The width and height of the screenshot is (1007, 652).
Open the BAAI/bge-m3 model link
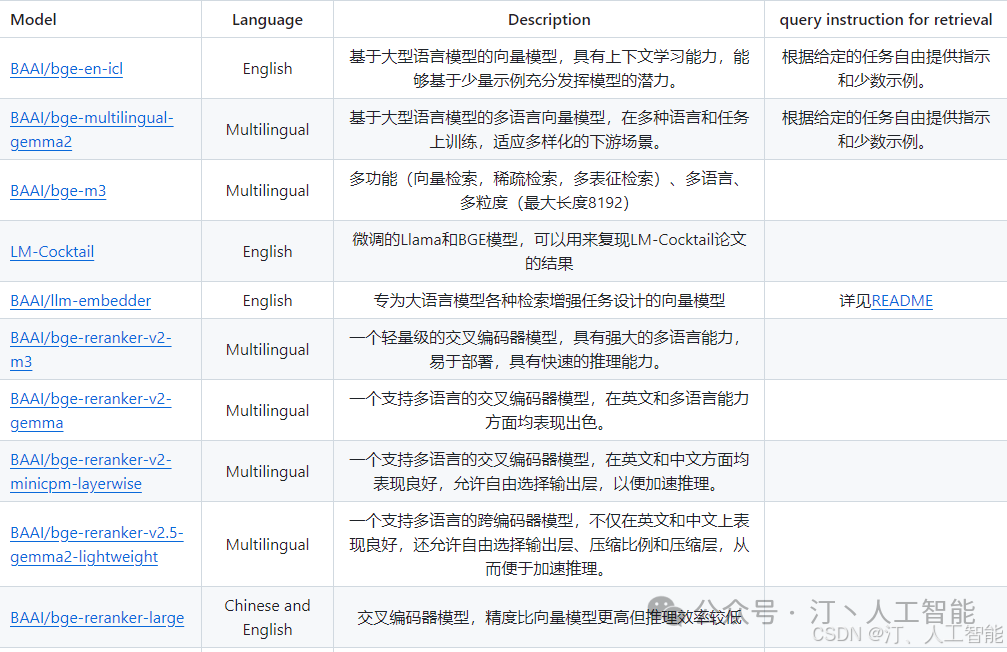58,191
